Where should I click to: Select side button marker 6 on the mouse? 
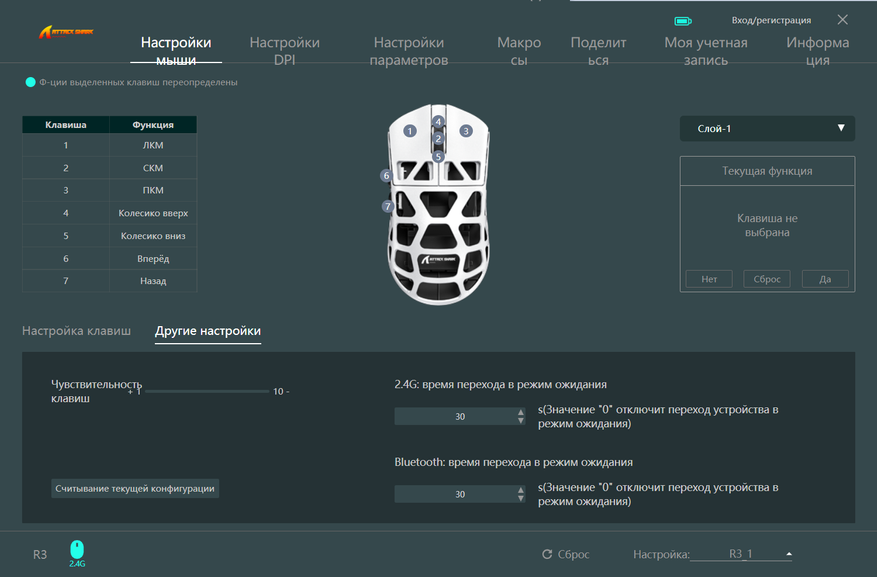(386, 176)
